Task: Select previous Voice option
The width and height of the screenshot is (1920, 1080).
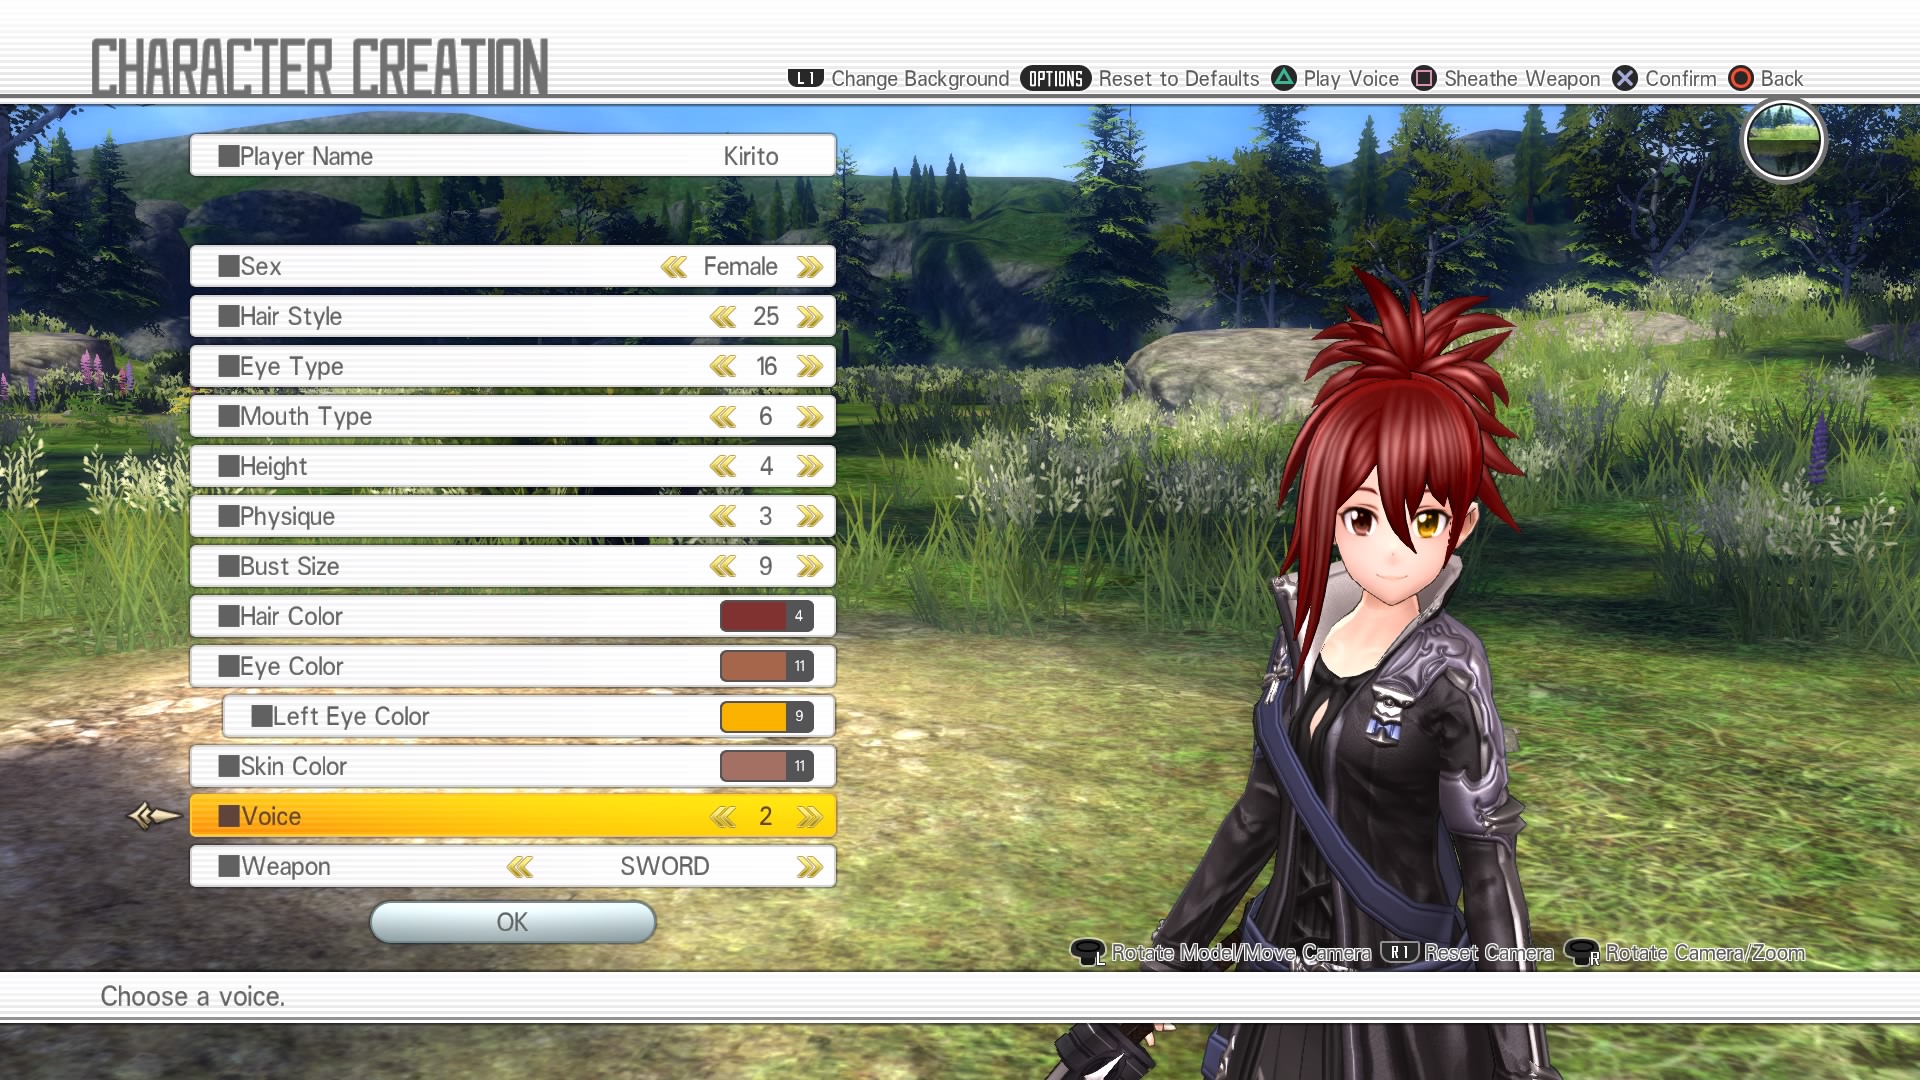Action: point(723,817)
